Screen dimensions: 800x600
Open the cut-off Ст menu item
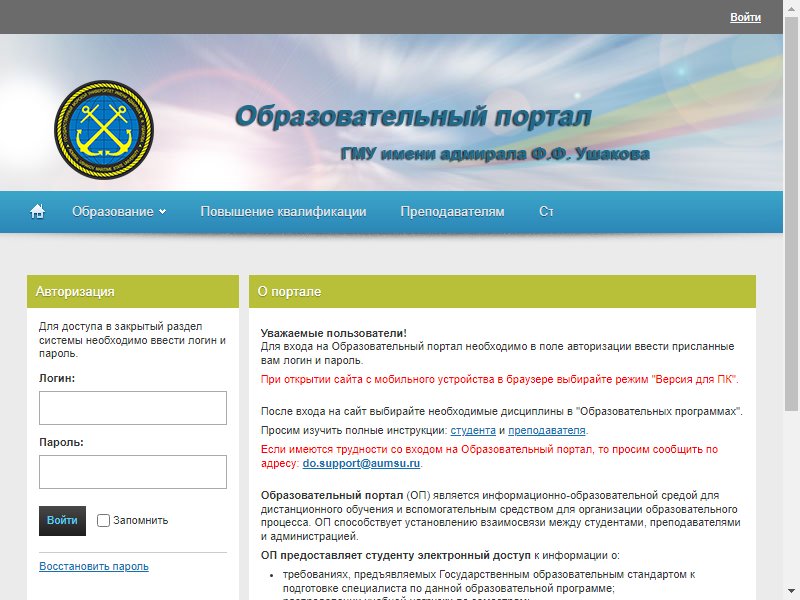point(546,211)
